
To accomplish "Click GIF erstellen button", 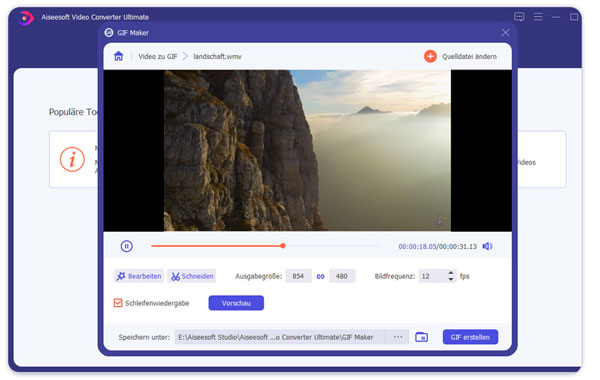I will (x=470, y=337).
